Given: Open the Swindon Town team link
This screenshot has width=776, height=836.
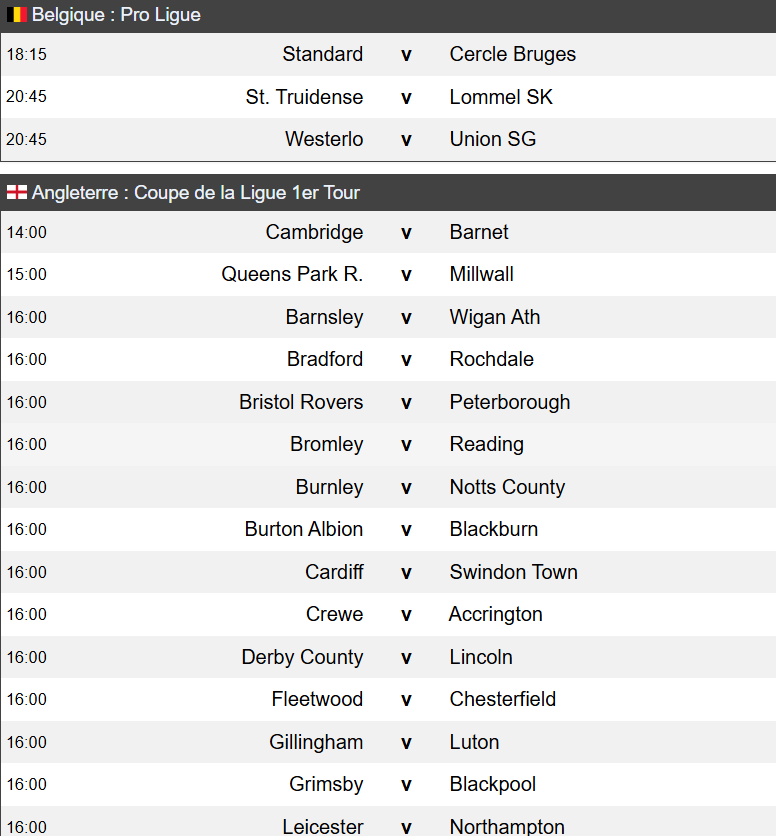Looking at the screenshot, I should pyautogui.click(x=514, y=572).
